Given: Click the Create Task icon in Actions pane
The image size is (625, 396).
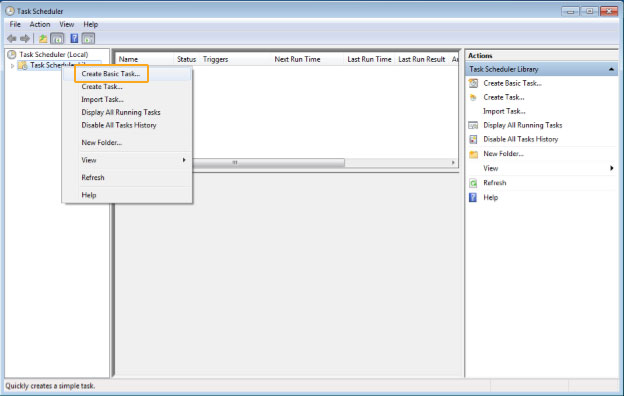Looking at the screenshot, I should coord(473,97).
